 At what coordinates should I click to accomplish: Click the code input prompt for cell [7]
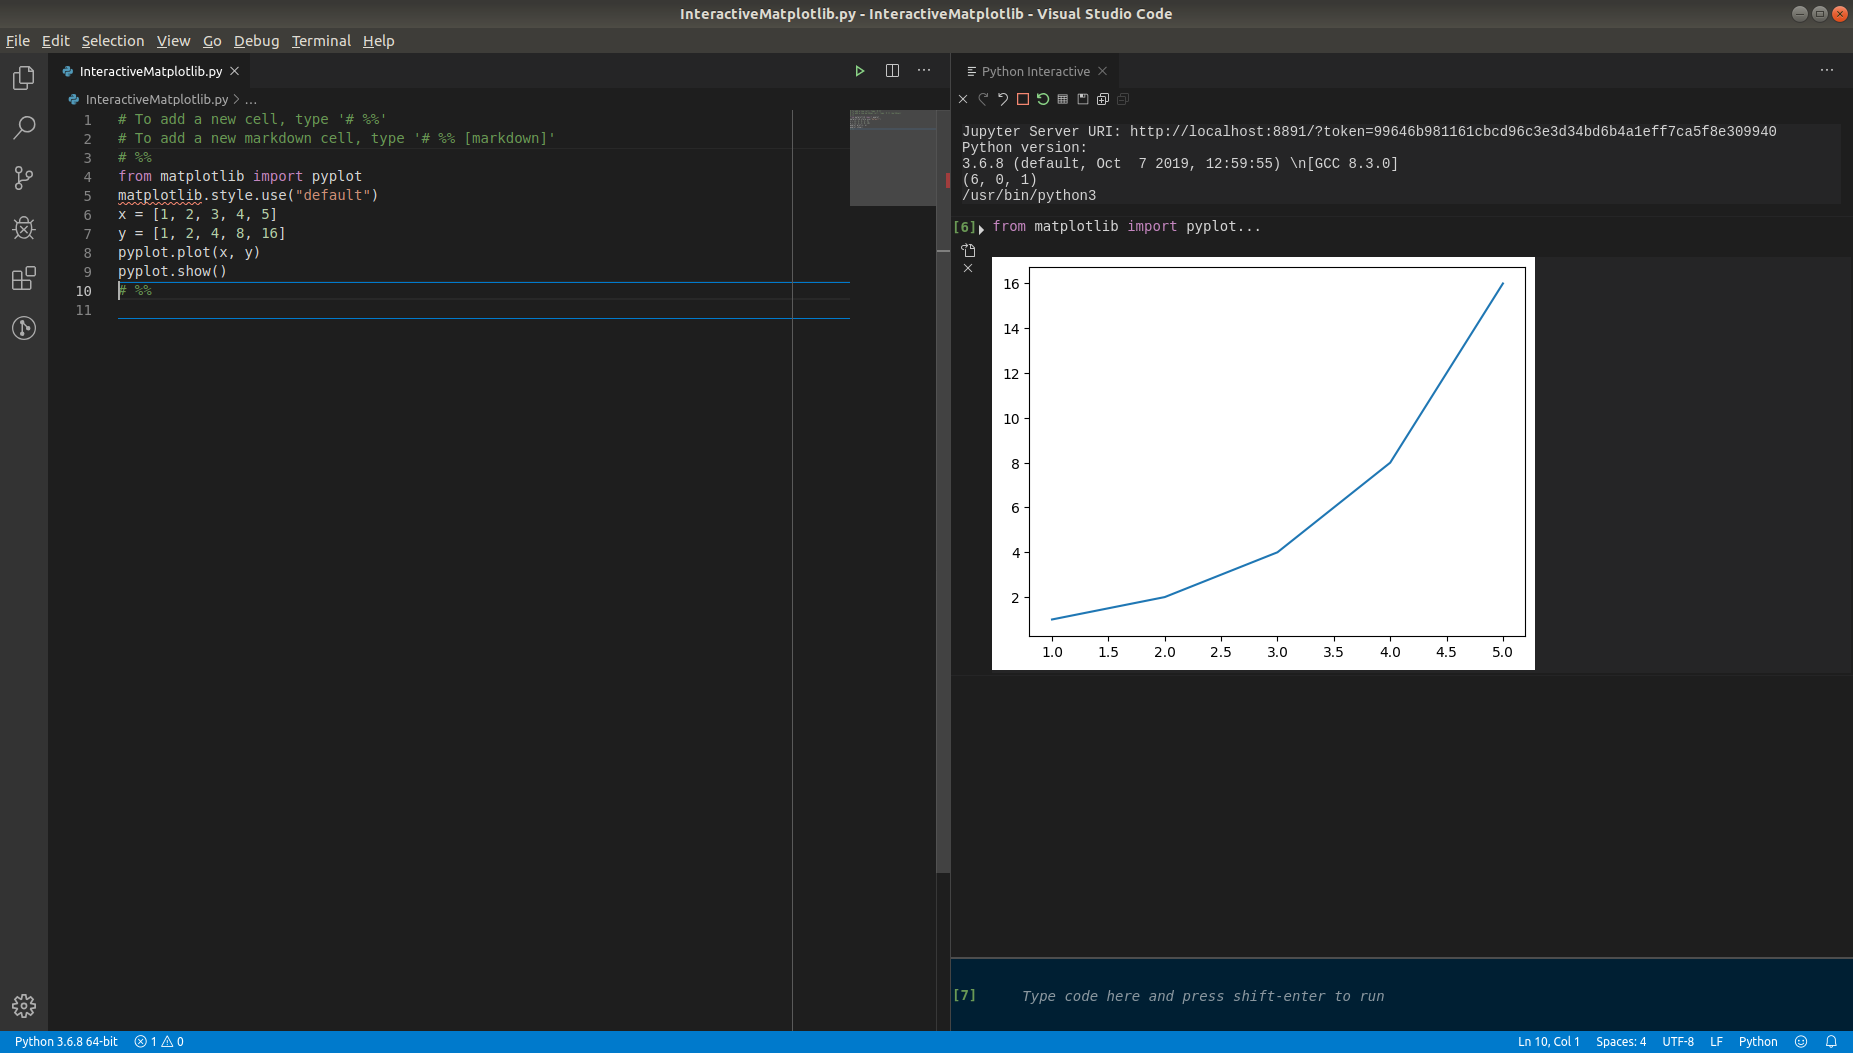pos(1200,995)
